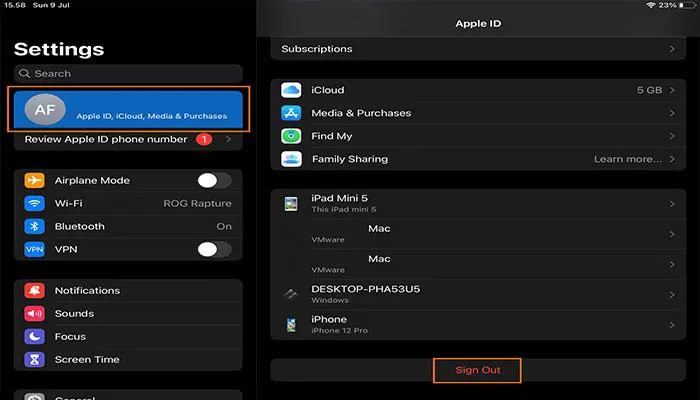Viewport: 700px width, 400px height.
Task: Expand the Subscriptions chevron
Action: click(672, 49)
